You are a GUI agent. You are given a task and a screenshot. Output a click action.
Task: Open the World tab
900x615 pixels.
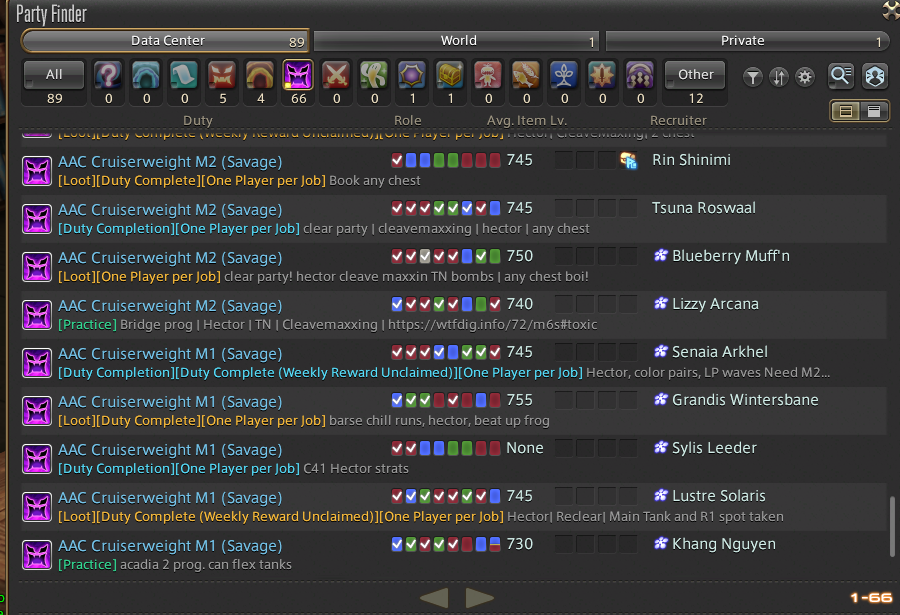coord(456,41)
